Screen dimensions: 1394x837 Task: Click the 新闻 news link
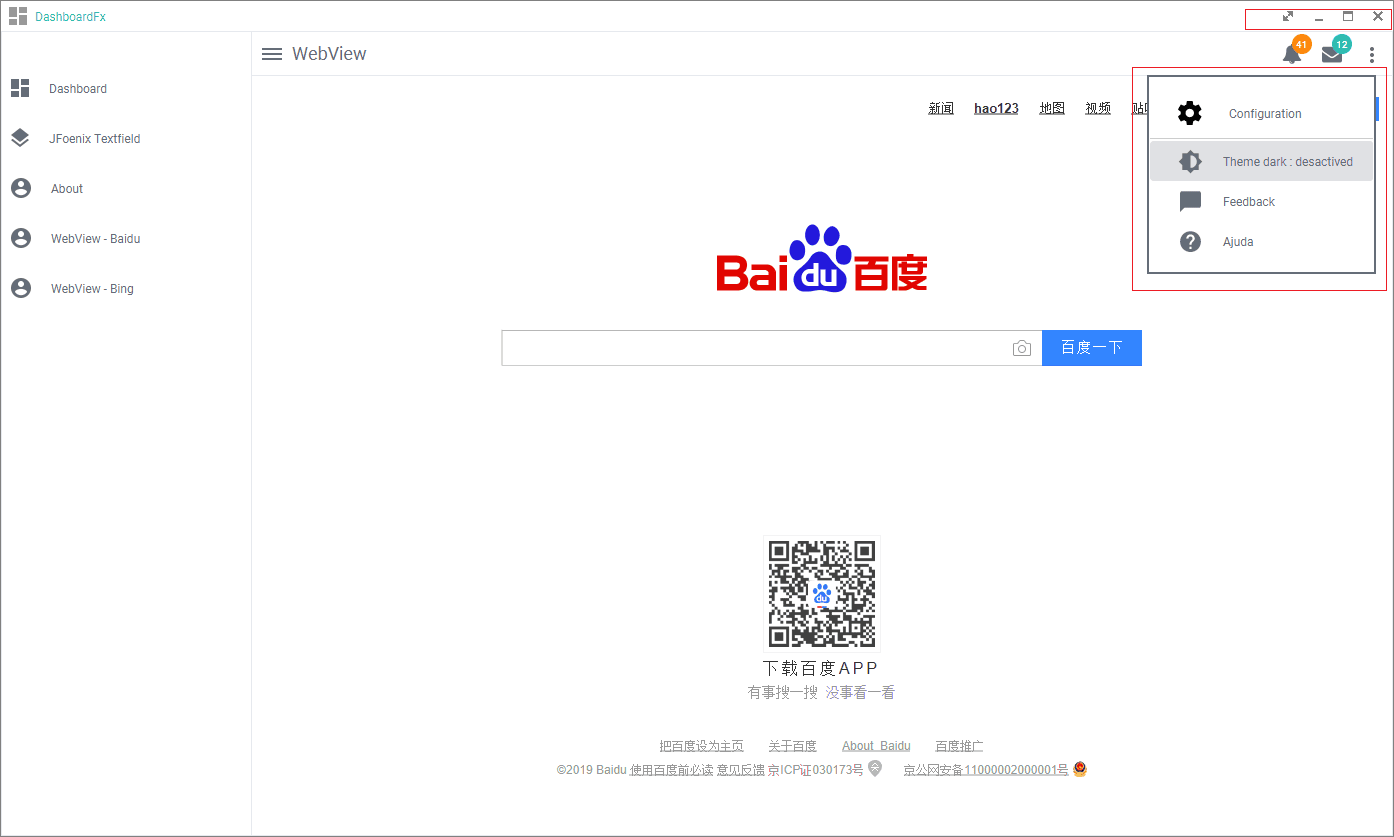pyautogui.click(x=941, y=108)
